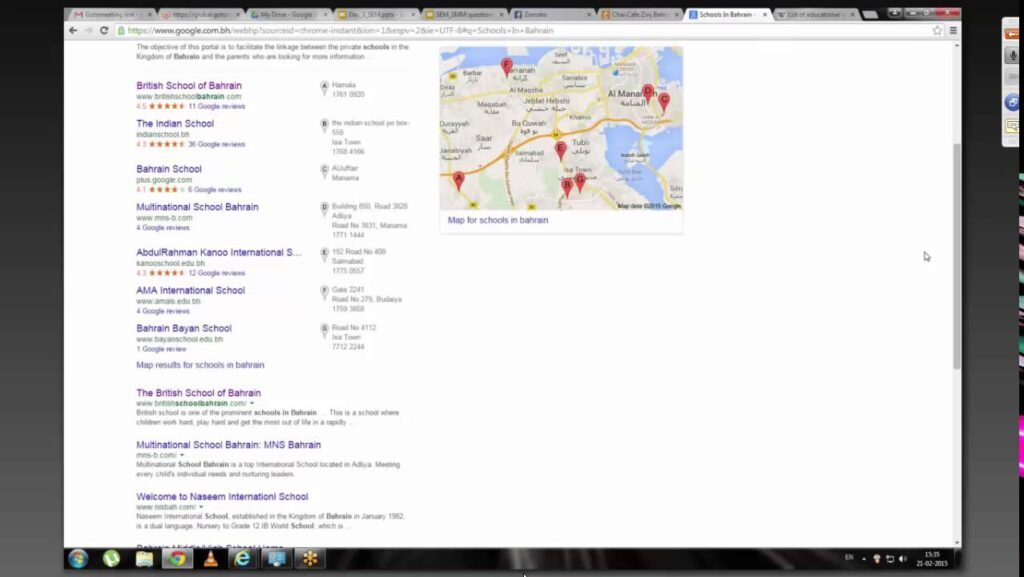This screenshot has height=577, width=1024.
Task: Switch to the Gmail Gotomeeting tab
Action: point(112,14)
